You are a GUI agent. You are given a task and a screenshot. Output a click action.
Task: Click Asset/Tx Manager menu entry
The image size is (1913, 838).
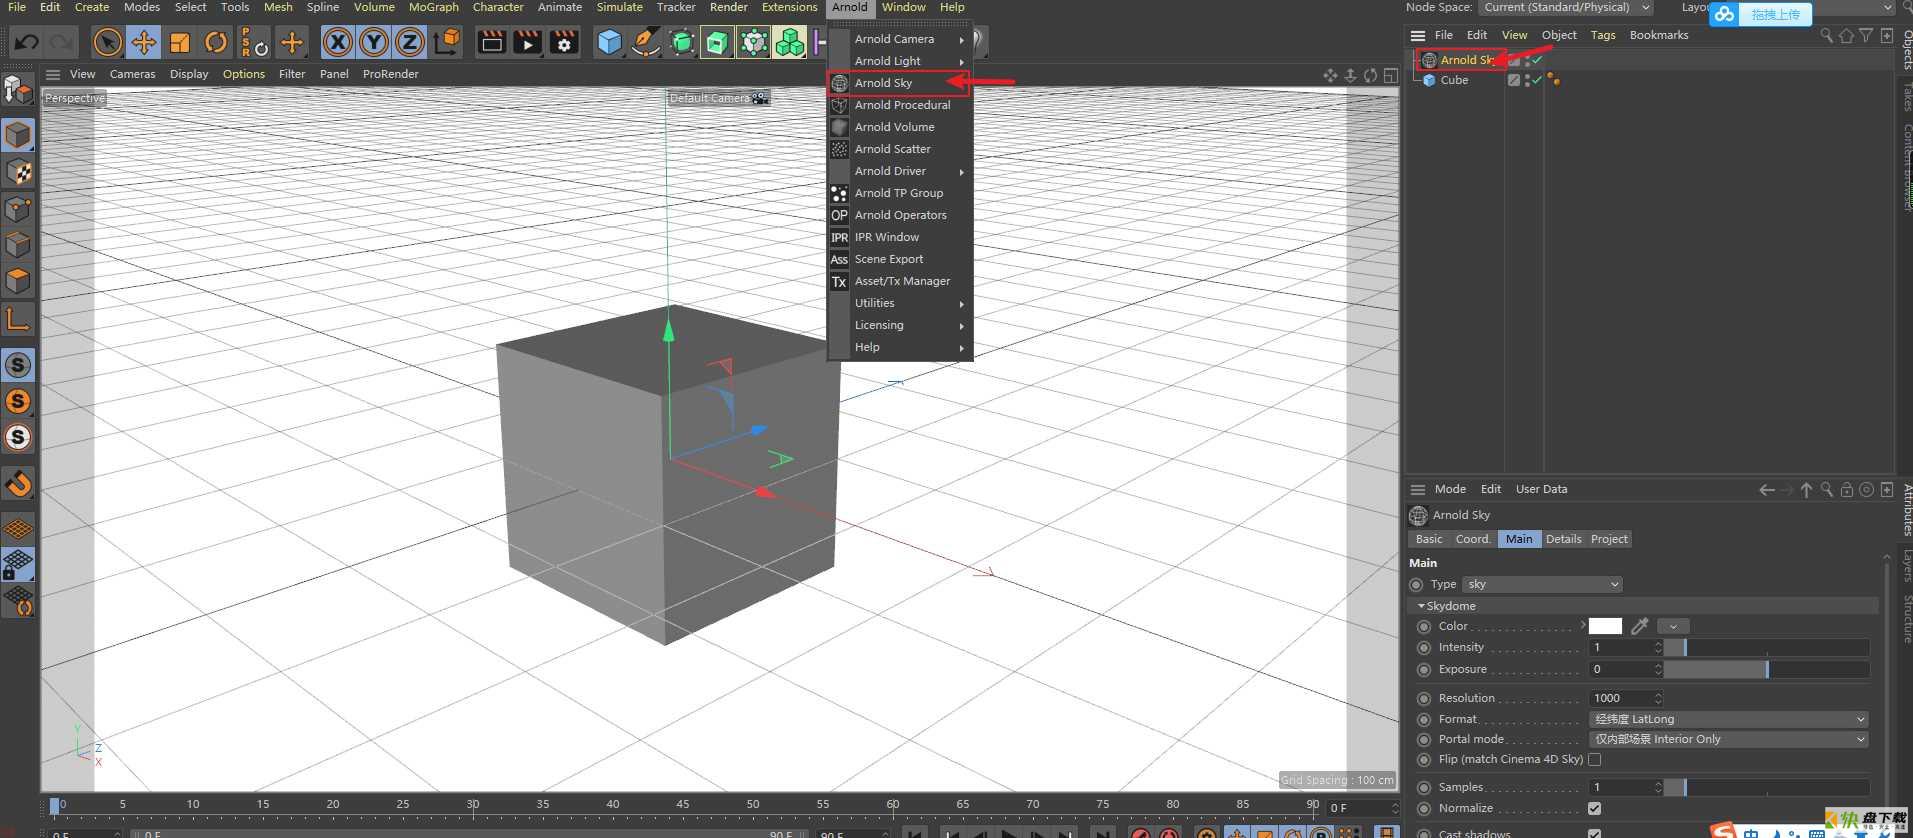coord(898,281)
